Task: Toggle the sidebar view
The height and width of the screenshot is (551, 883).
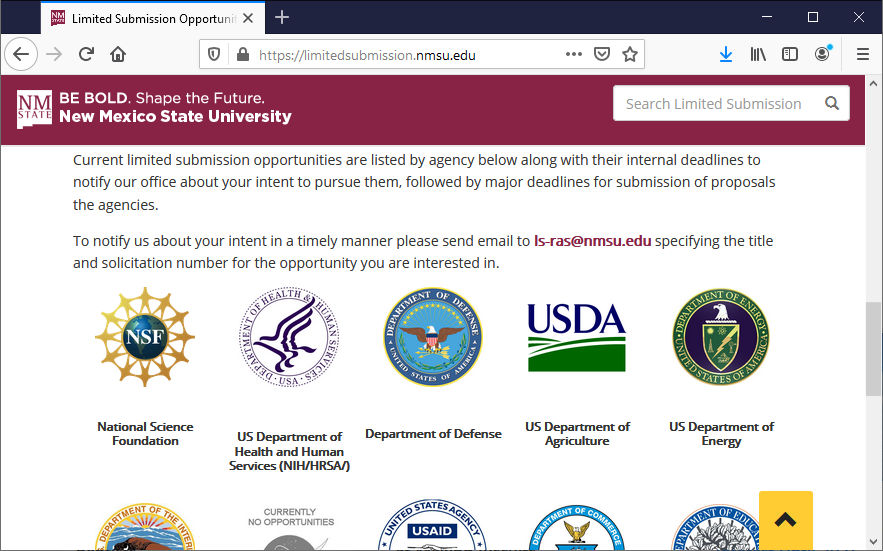Action: coord(790,54)
